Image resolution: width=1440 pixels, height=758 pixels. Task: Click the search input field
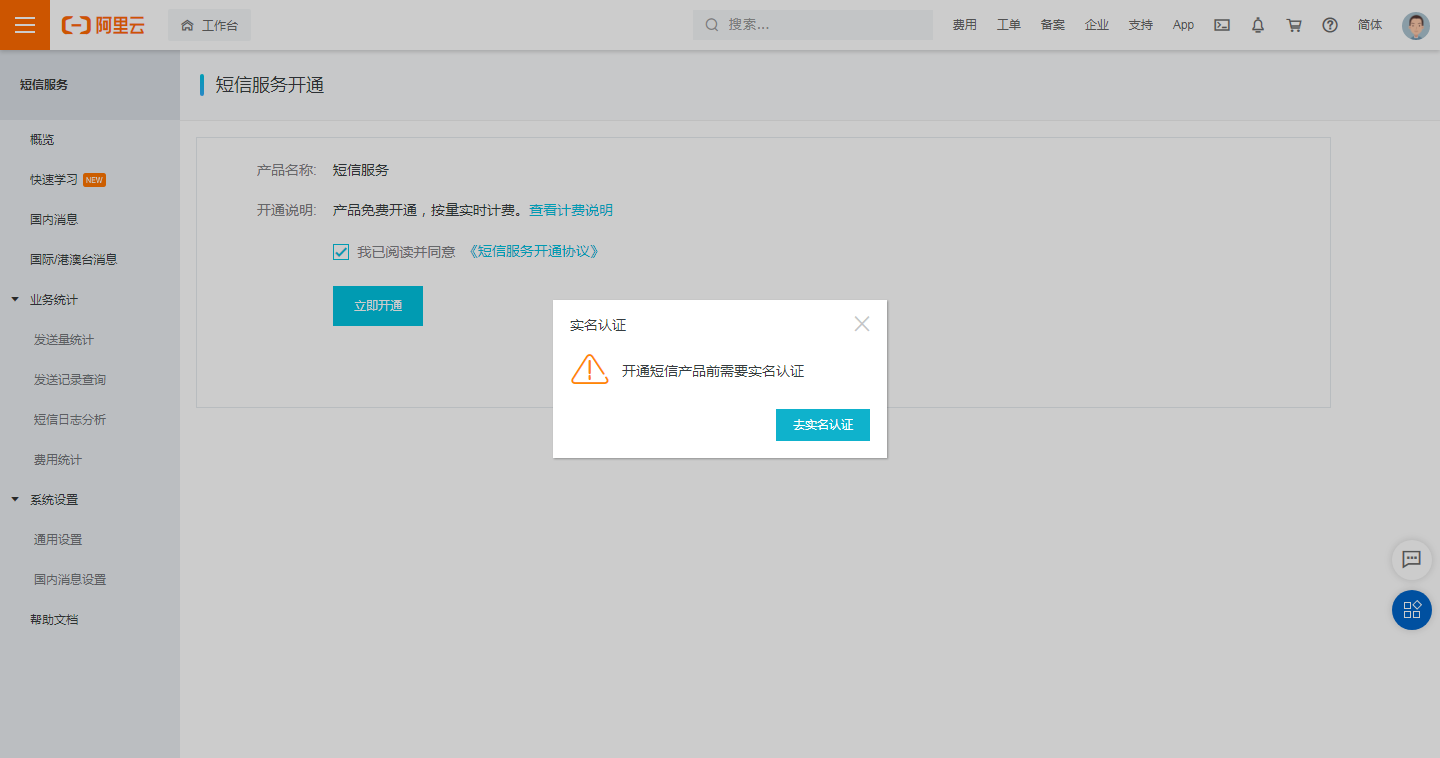point(820,25)
